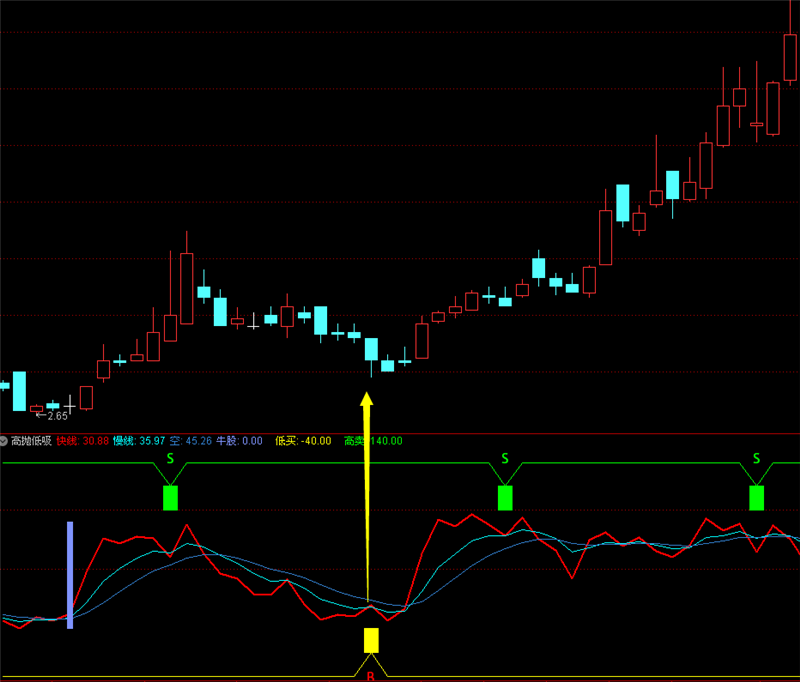Click the 快线: 30.88 value
The height and width of the screenshot is (682, 800).
[83, 441]
